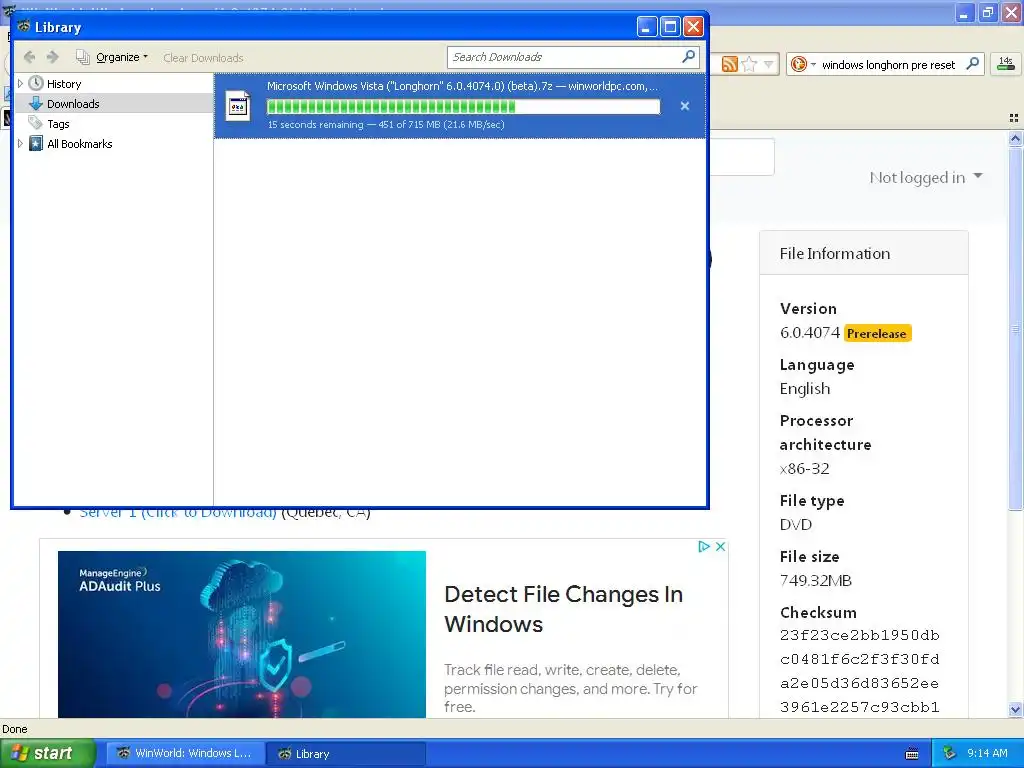Image resolution: width=1024 pixels, height=768 pixels.
Task: Click the Library window title icon
Action: pos(24,26)
